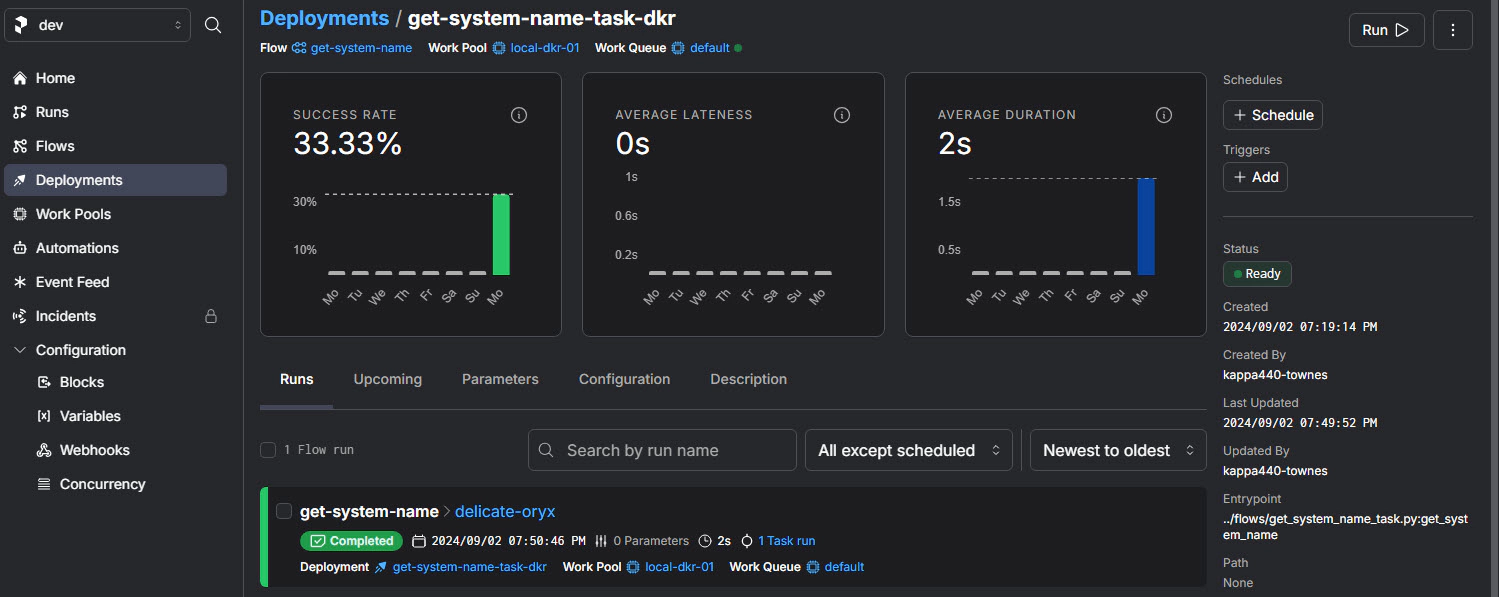Click the entrypoint path get_system_name_task.py
This screenshot has width=1499, height=597.
point(1346,527)
